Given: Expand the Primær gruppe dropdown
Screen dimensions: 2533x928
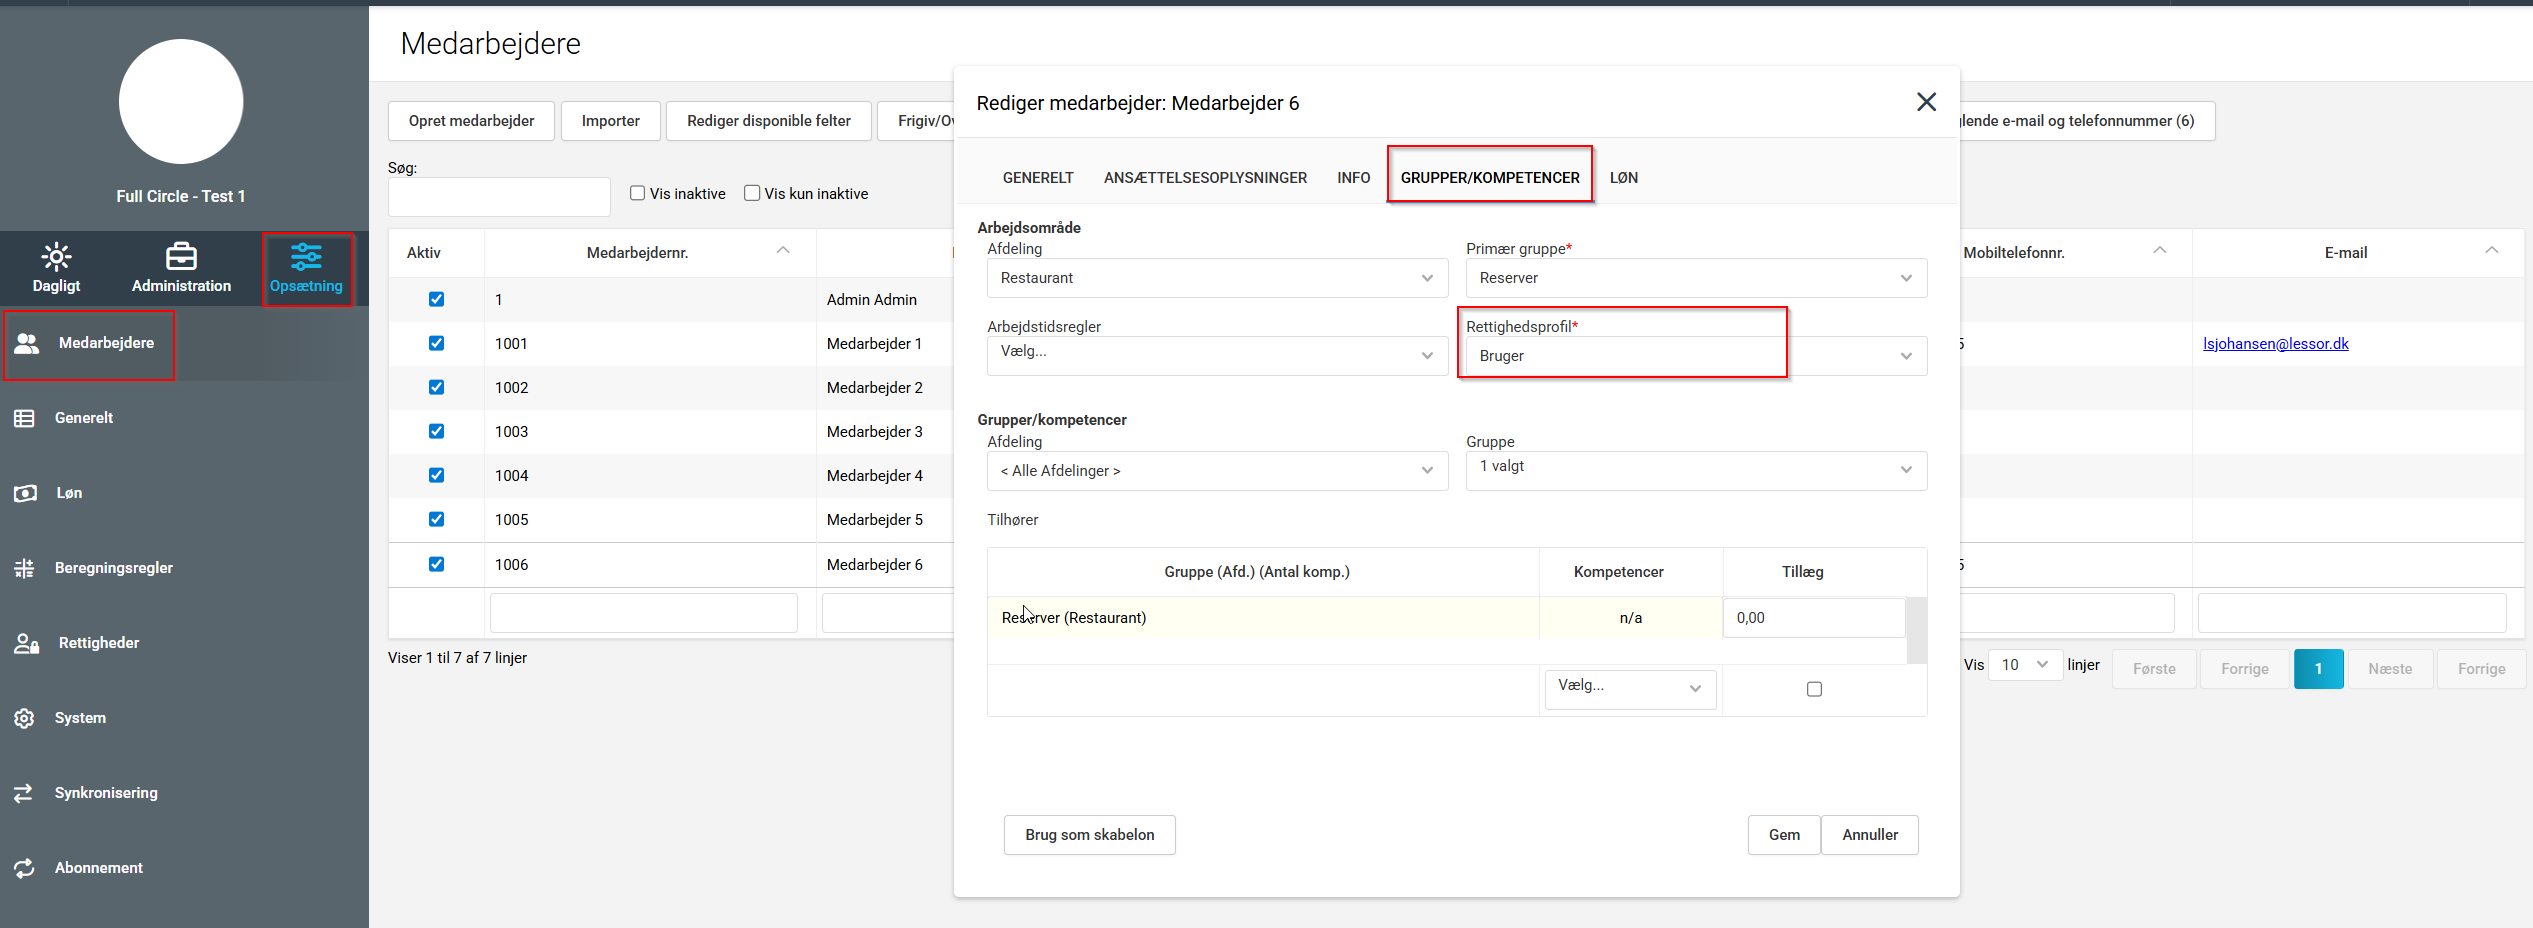Looking at the screenshot, I should (1695, 278).
